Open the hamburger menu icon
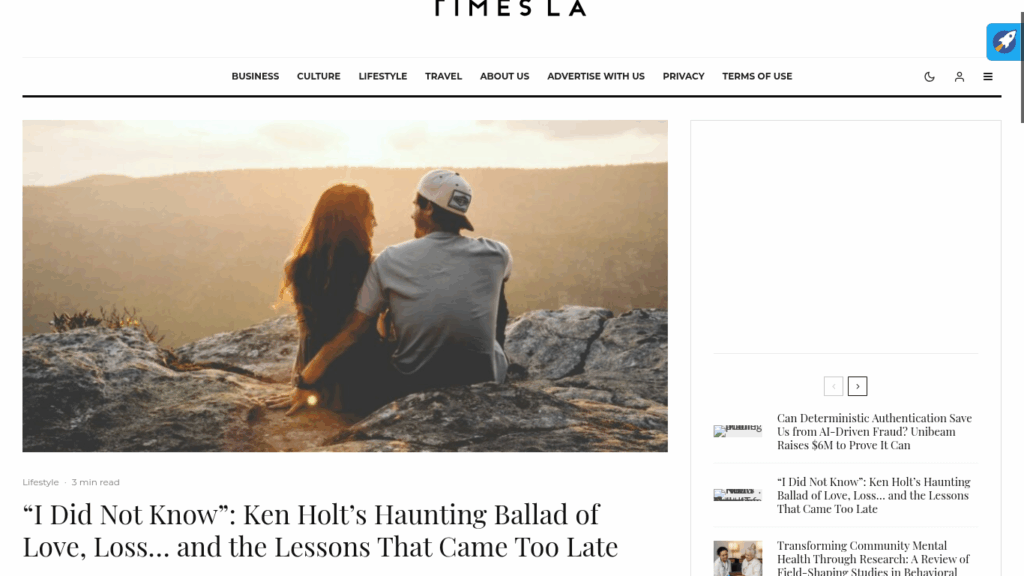1024x576 pixels. [x=988, y=76]
